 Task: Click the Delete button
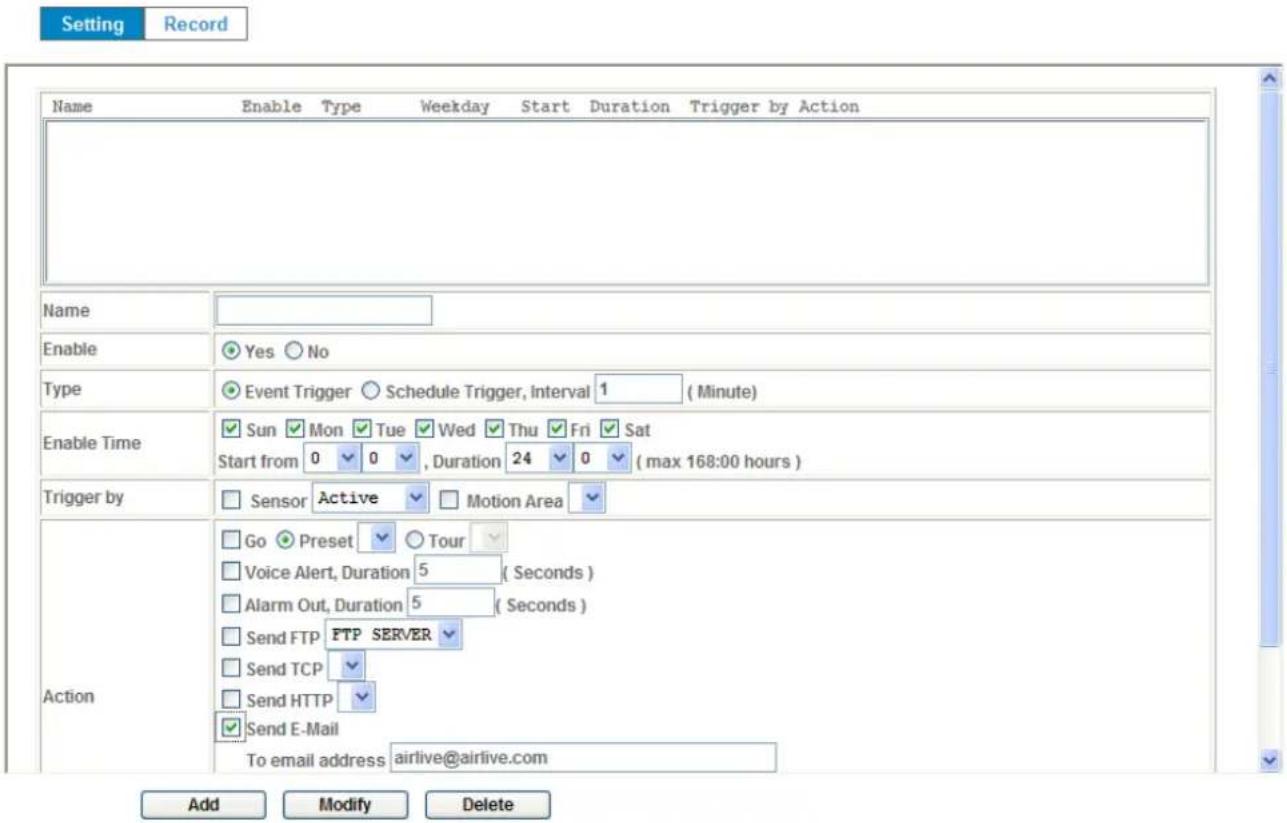488,805
